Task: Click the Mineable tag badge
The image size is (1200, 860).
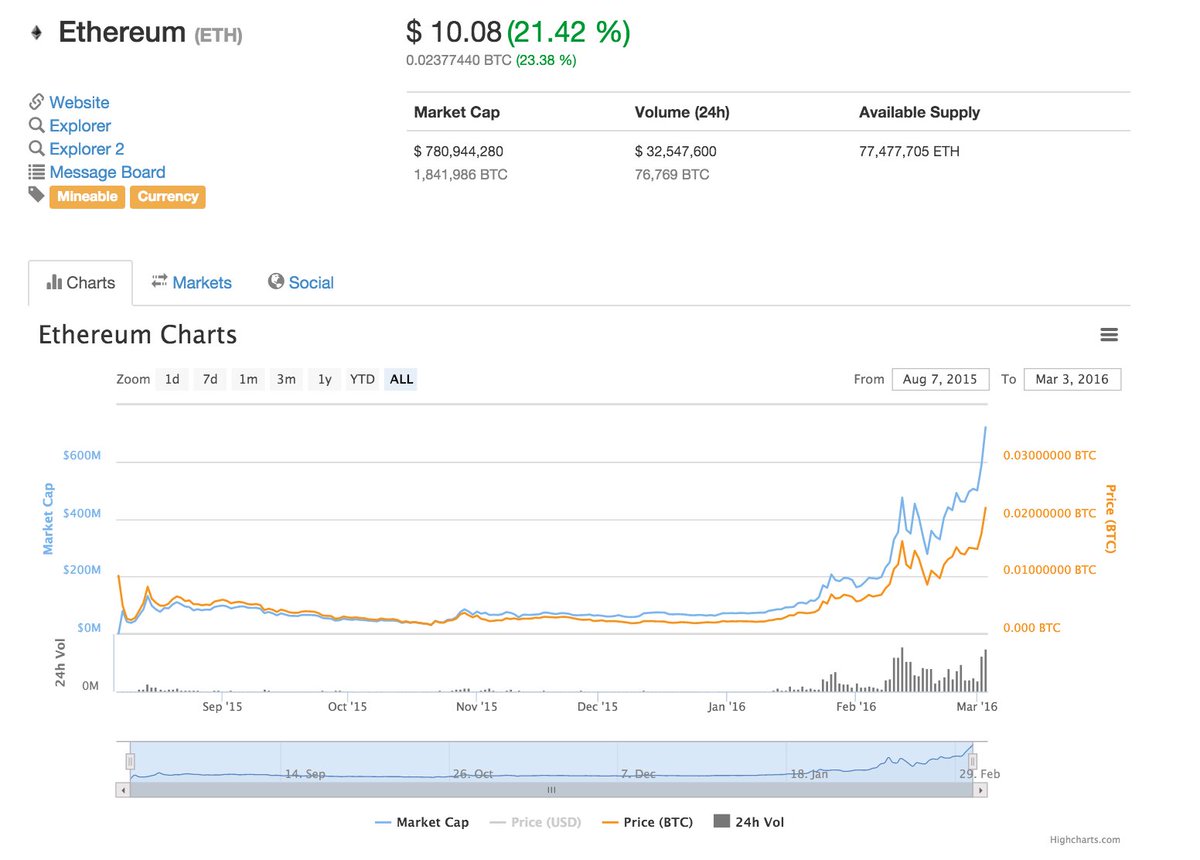Action: [87, 197]
